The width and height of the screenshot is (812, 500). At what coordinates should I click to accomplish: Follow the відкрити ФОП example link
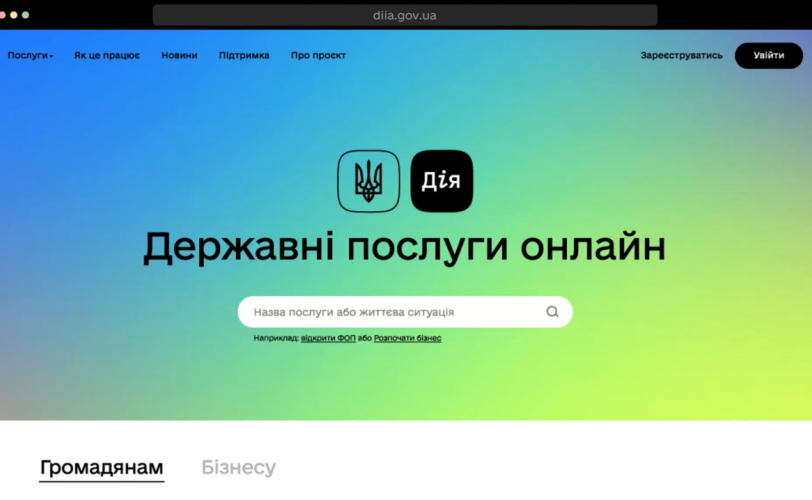click(x=328, y=338)
